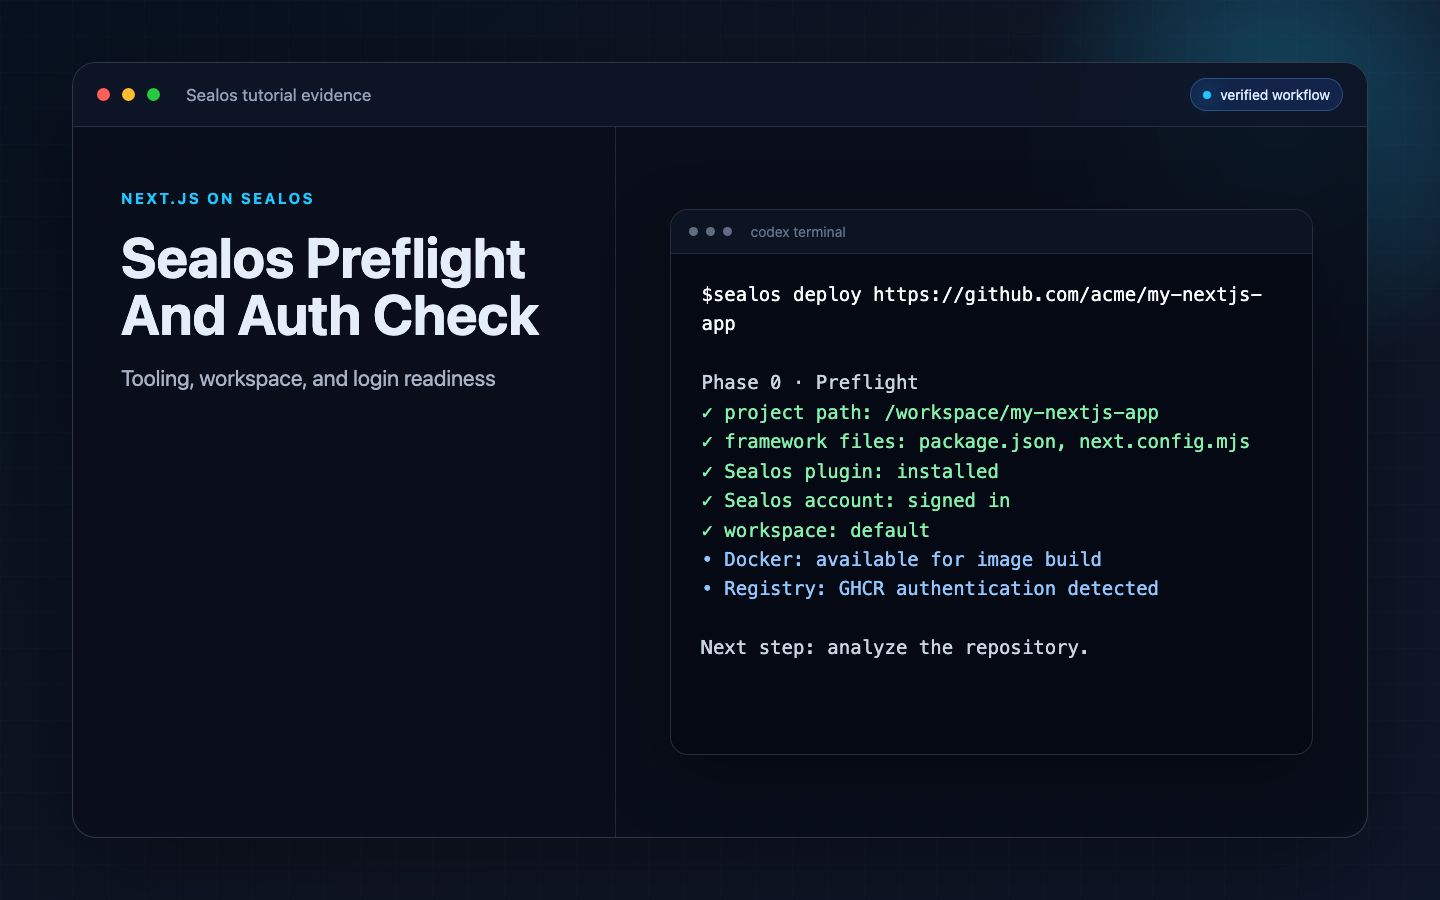1440x900 pixels.
Task: Click the 'verified workflow' badge
Action: [x=1266, y=95]
